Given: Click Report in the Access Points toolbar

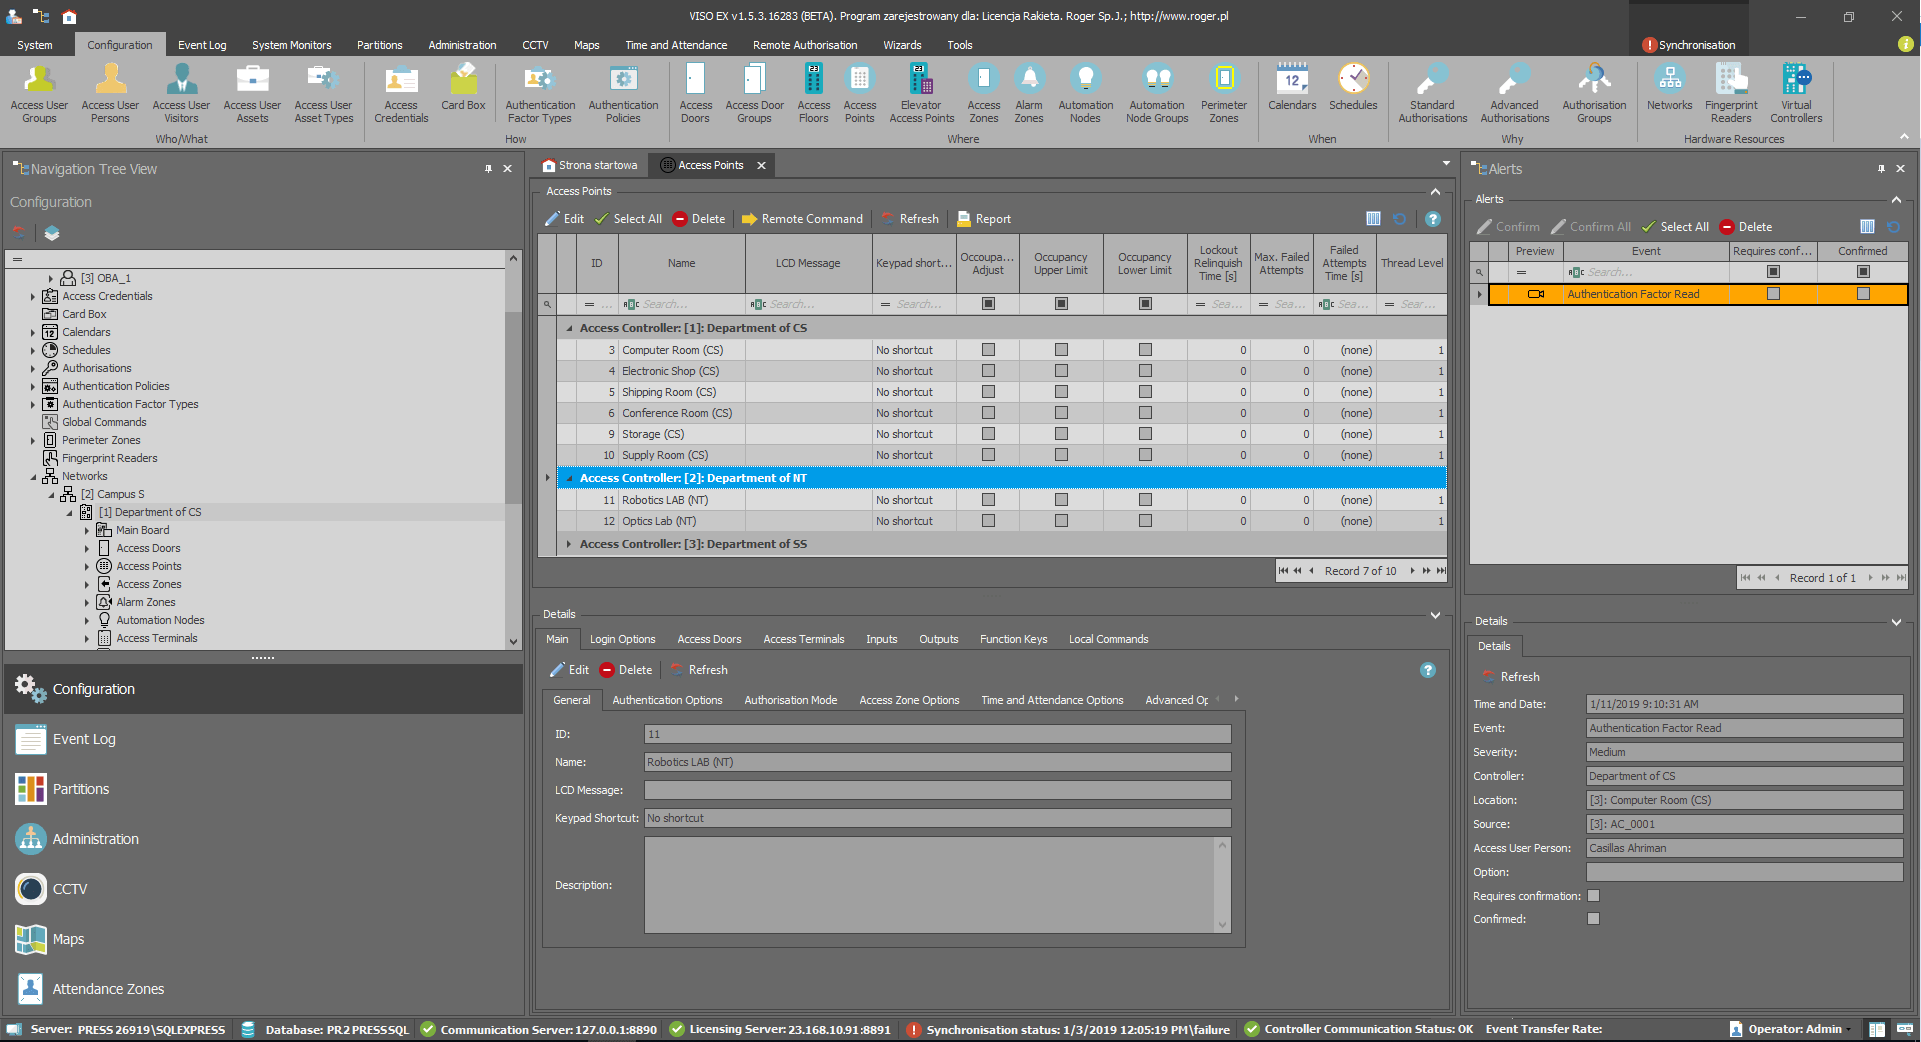Looking at the screenshot, I should click(984, 219).
